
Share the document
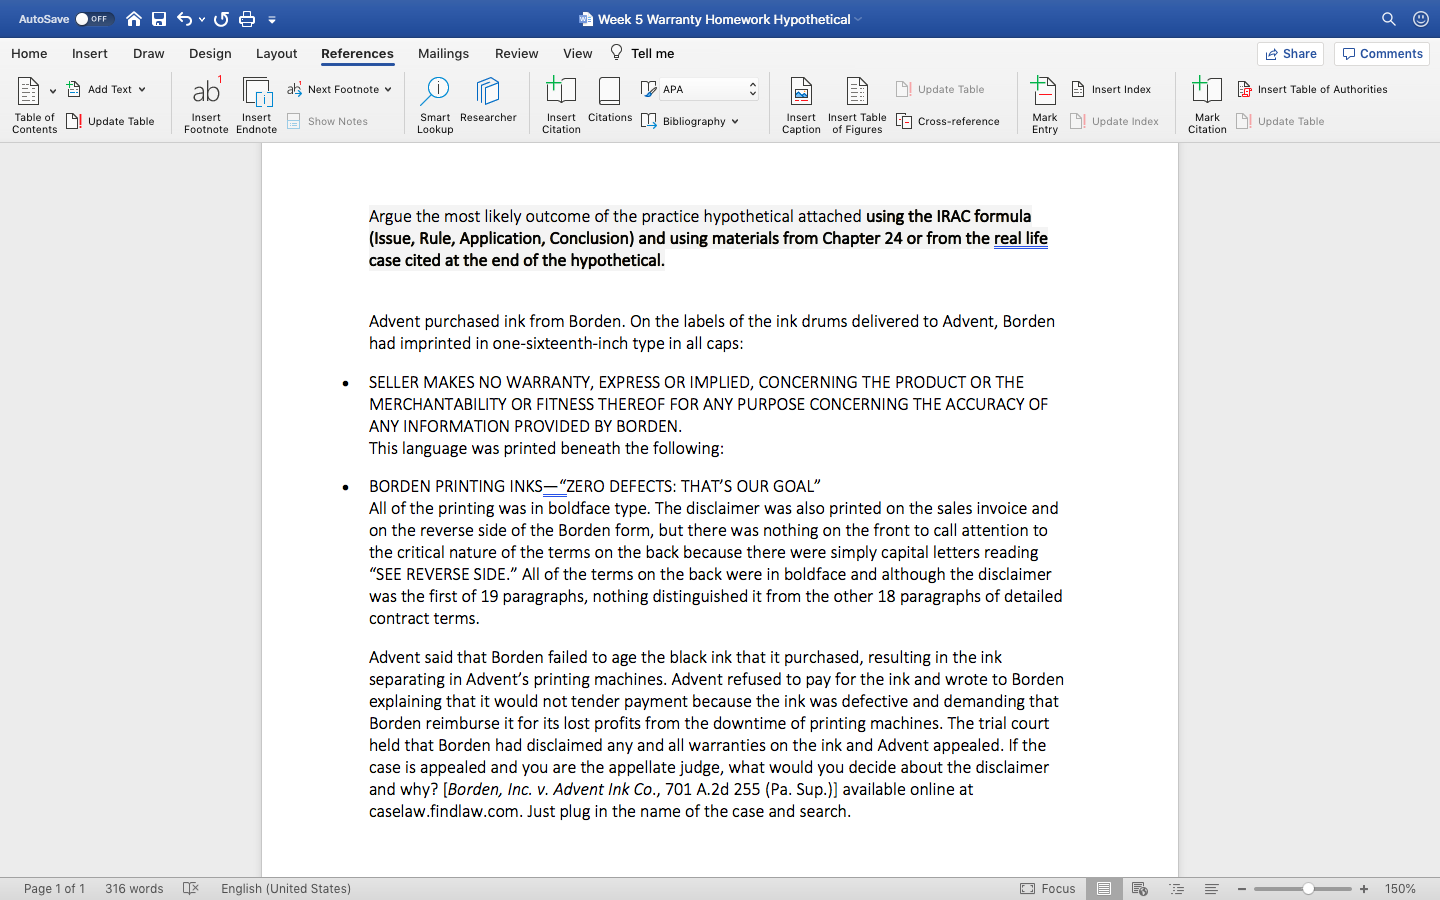[x=1289, y=53]
